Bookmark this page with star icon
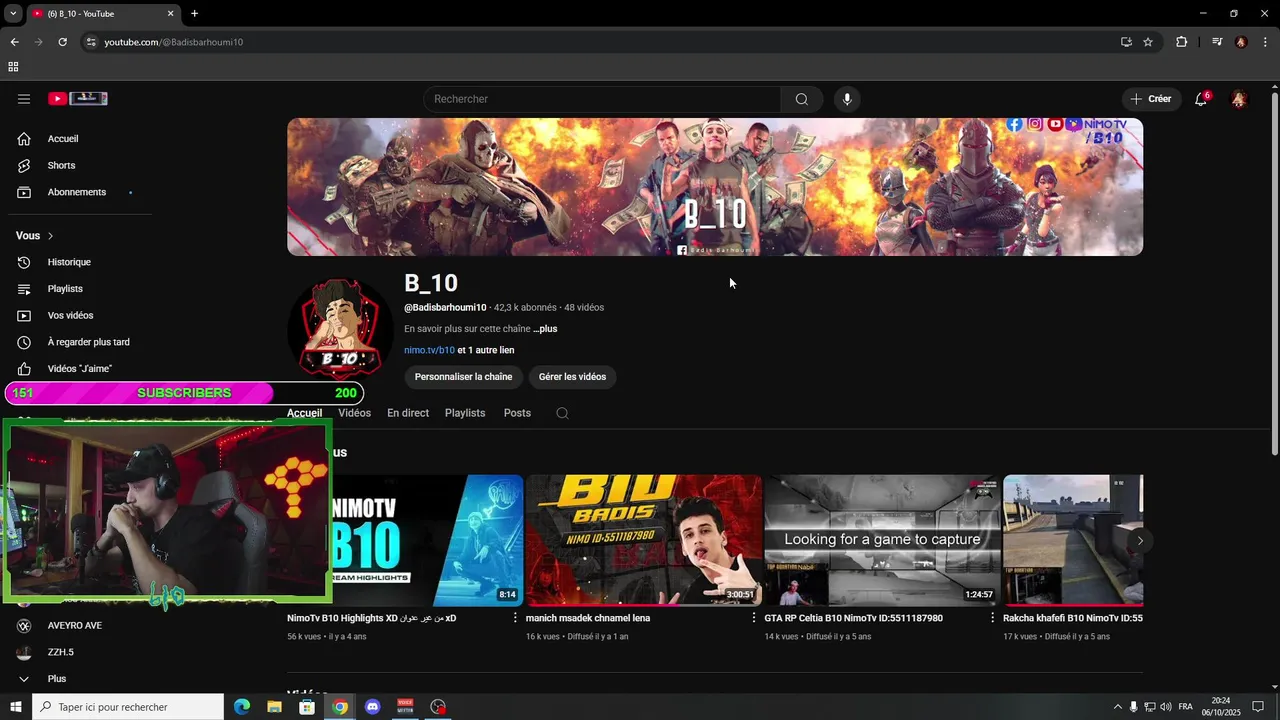Viewport: 1280px width, 720px height. [x=1148, y=42]
